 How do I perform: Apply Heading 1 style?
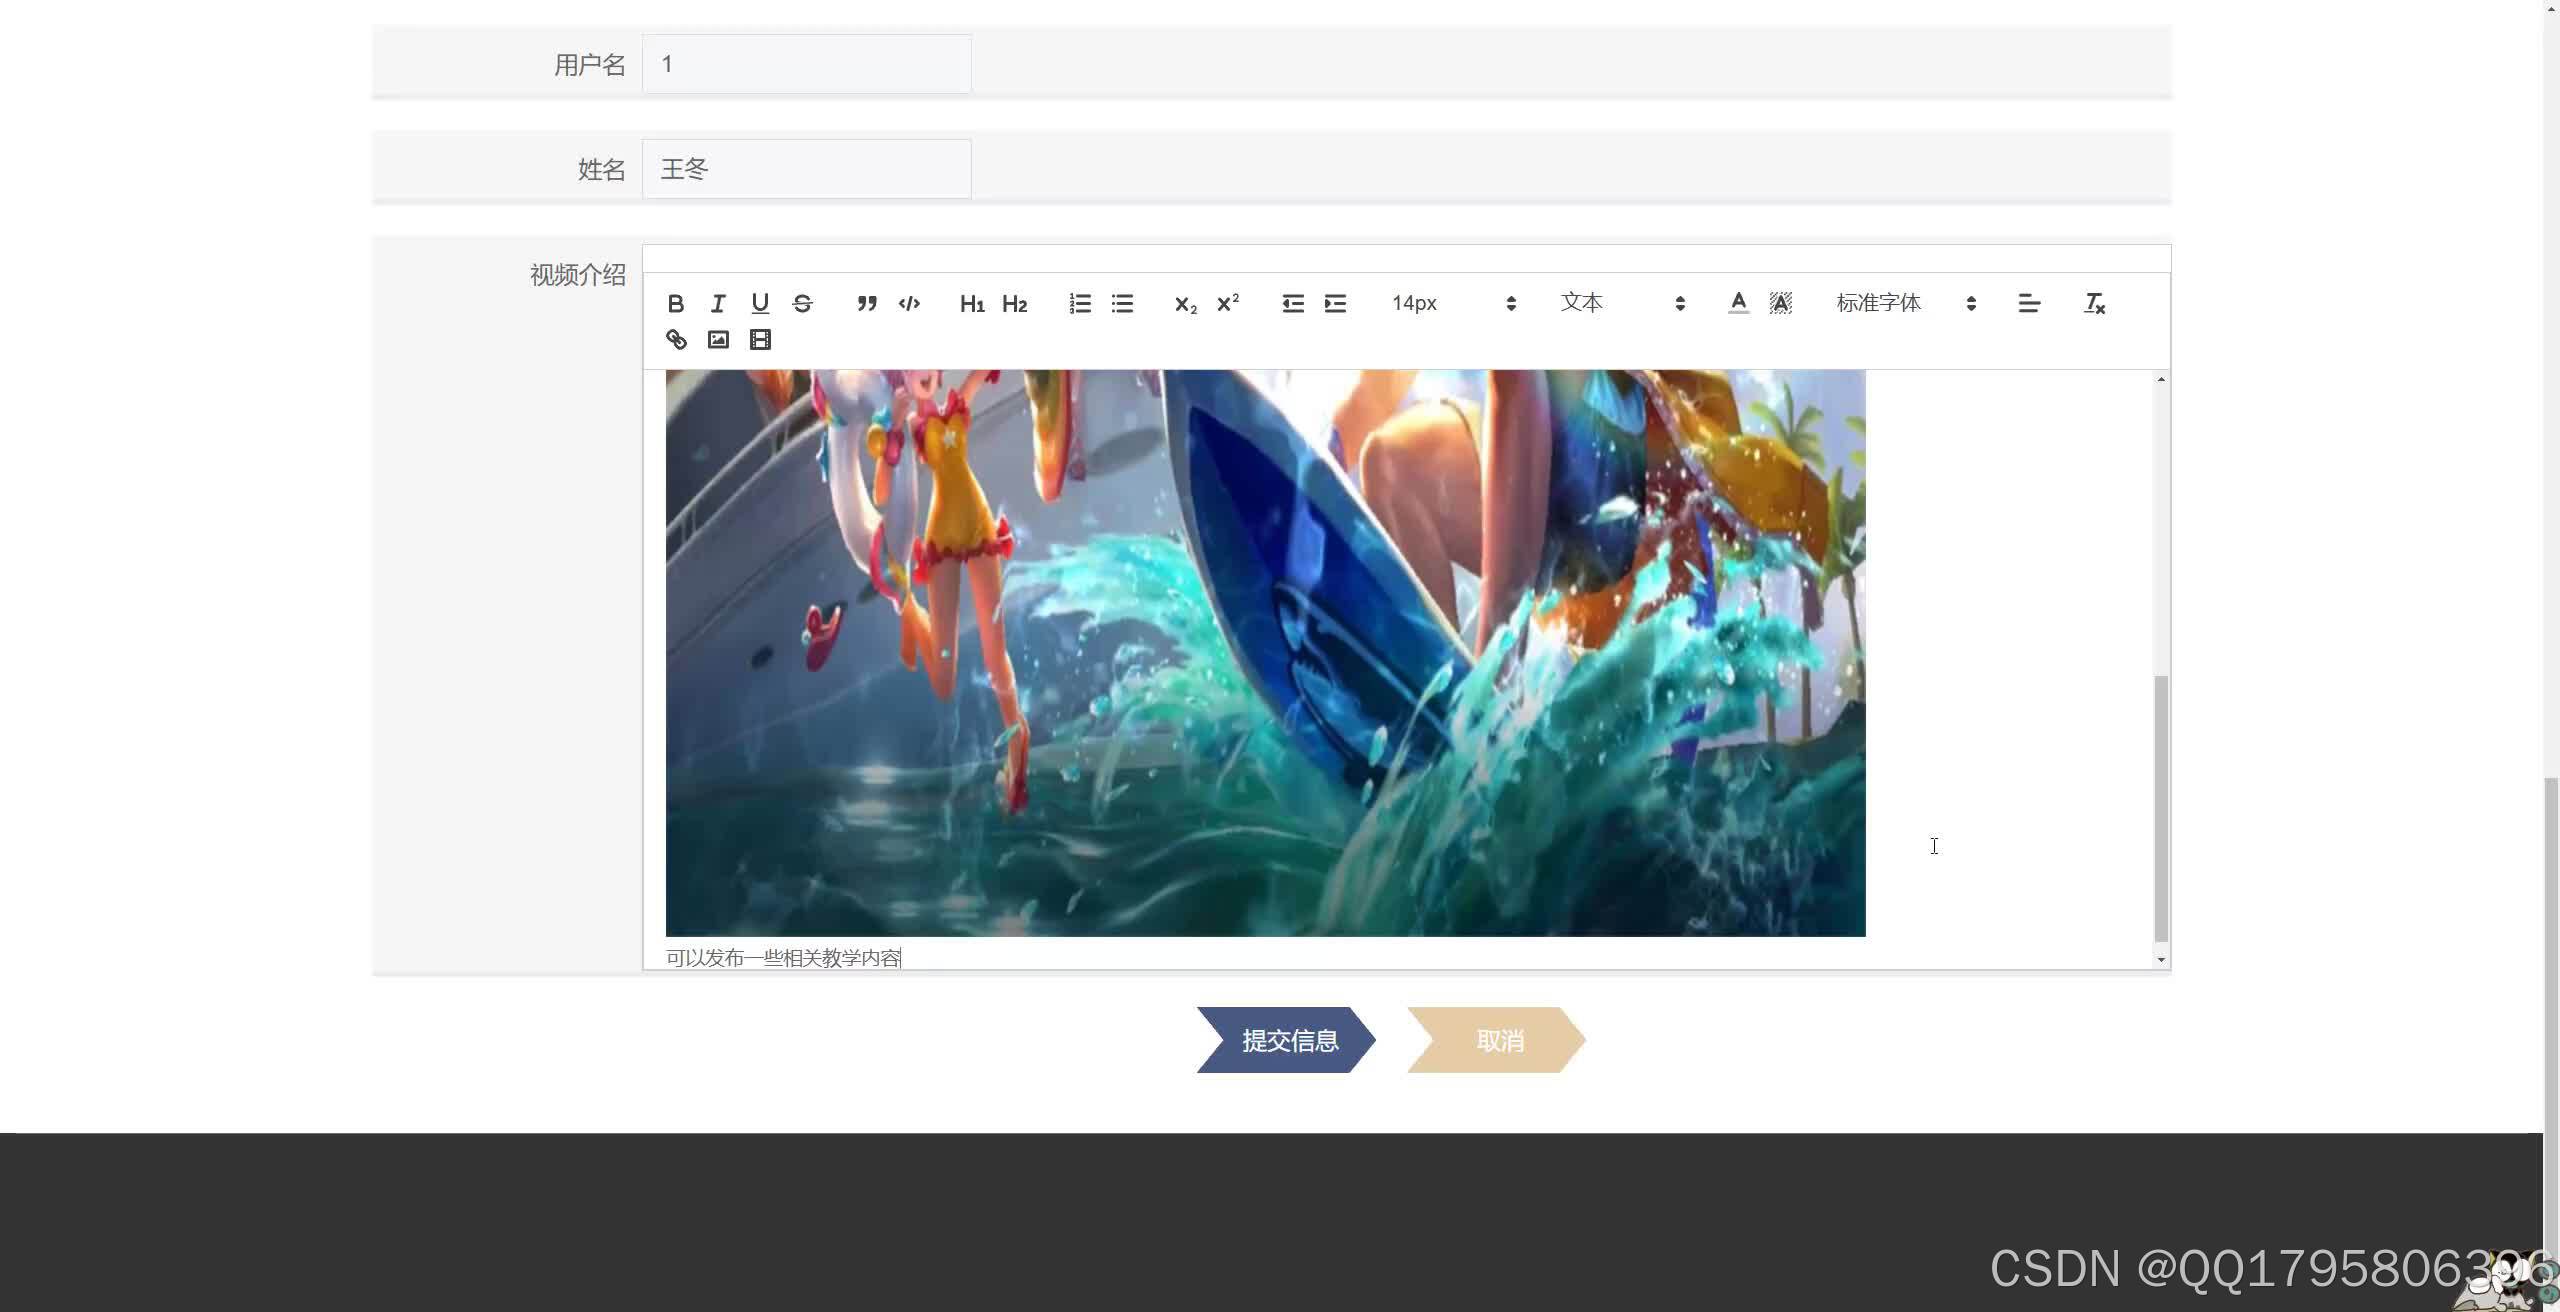pyautogui.click(x=971, y=303)
